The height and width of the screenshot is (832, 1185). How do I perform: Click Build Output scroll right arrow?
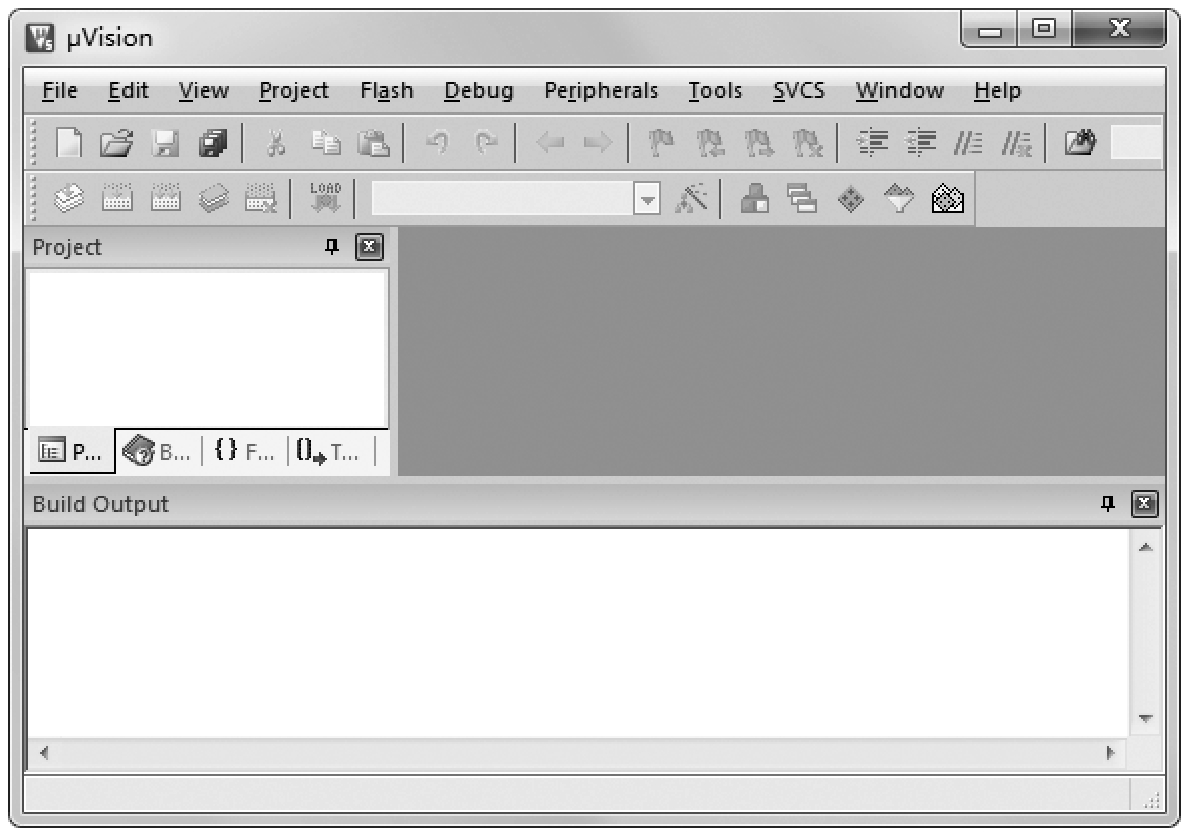(x=1110, y=753)
